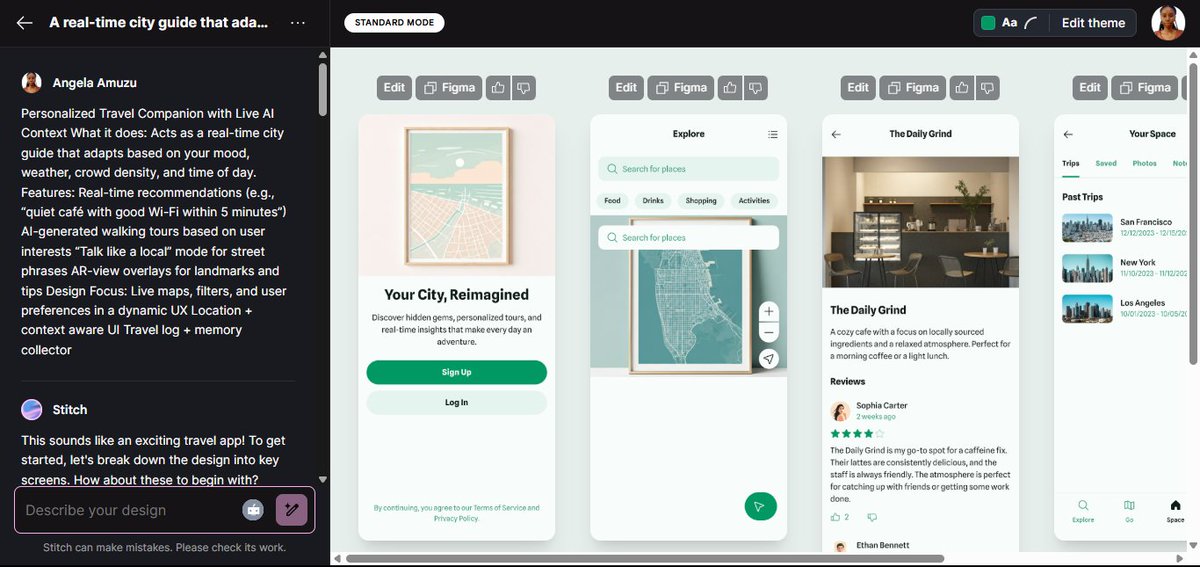Click the top Search for places field
Image resolution: width=1200 pixels, height=567 pixels.
(688, 169)
